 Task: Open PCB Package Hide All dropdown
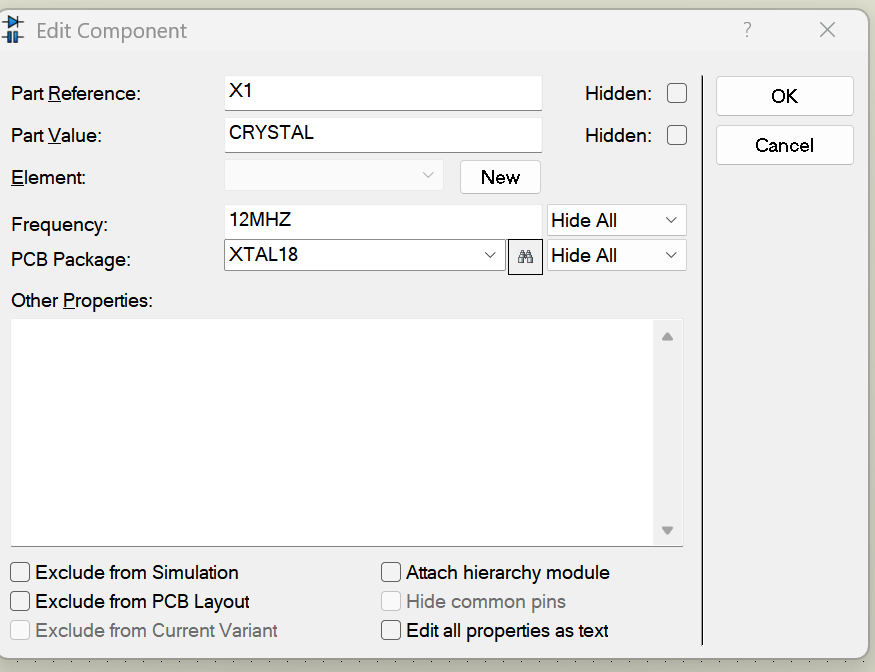[x=616, y=256]
